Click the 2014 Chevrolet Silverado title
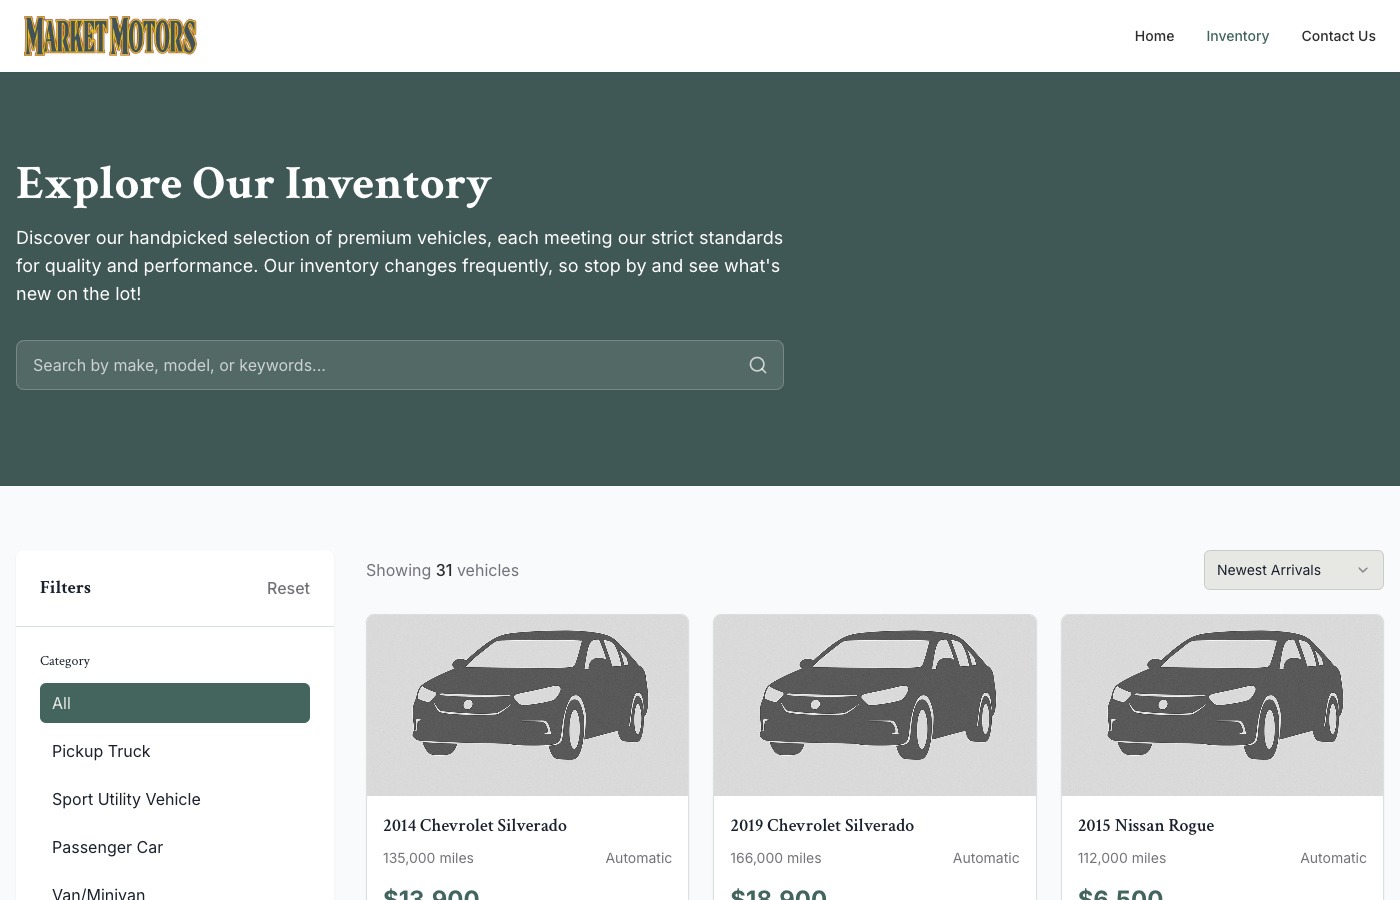1400x900 pixels. coord(475,825)
